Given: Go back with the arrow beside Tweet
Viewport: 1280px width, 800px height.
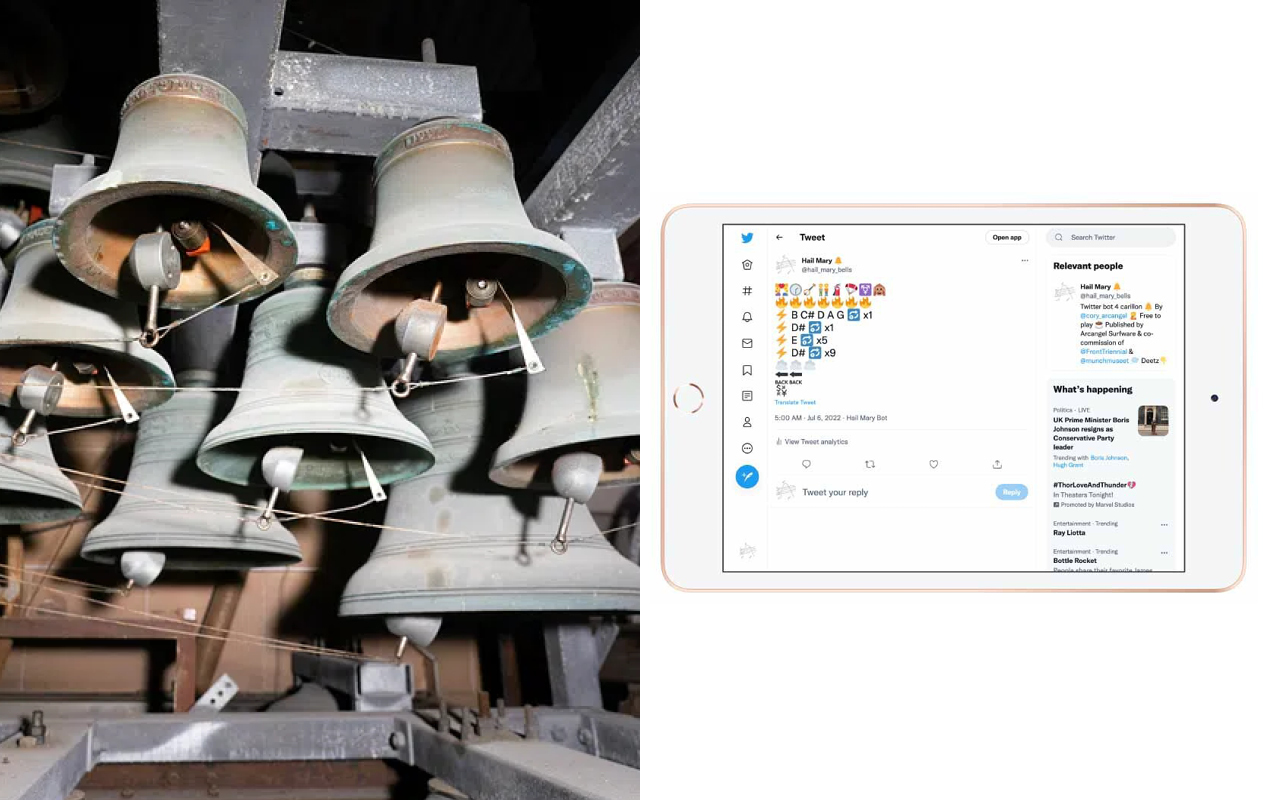Looking at the screenshot, I should click(x=780, y=238).
